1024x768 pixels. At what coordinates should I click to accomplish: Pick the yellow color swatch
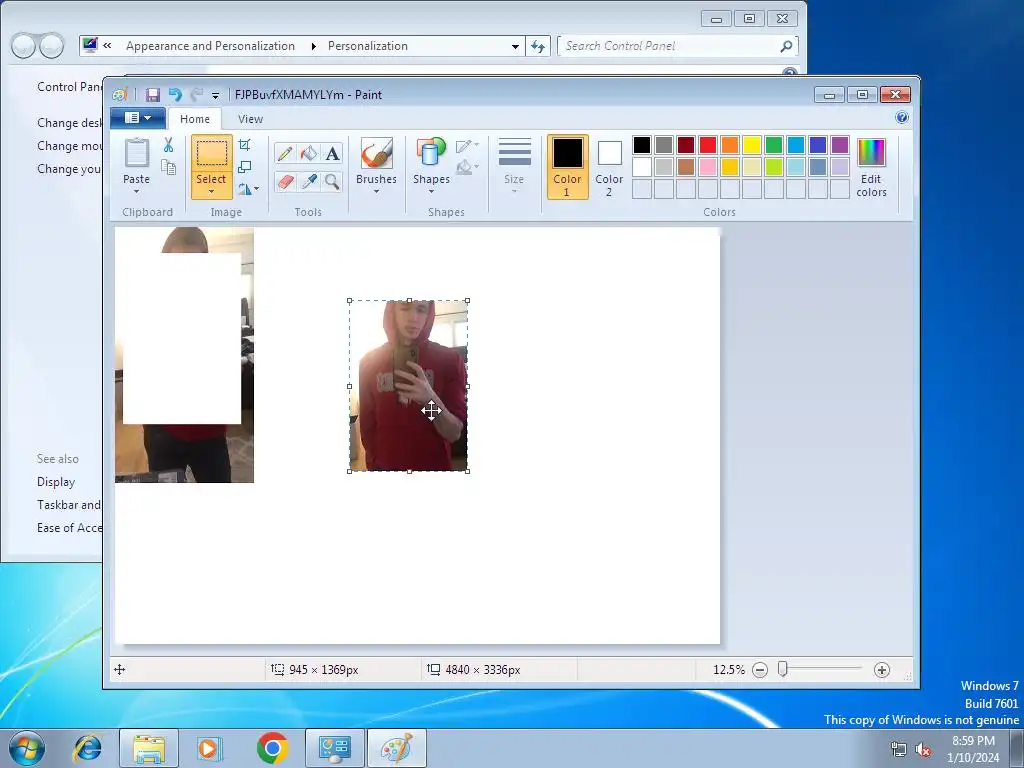(x=752, y=144)
